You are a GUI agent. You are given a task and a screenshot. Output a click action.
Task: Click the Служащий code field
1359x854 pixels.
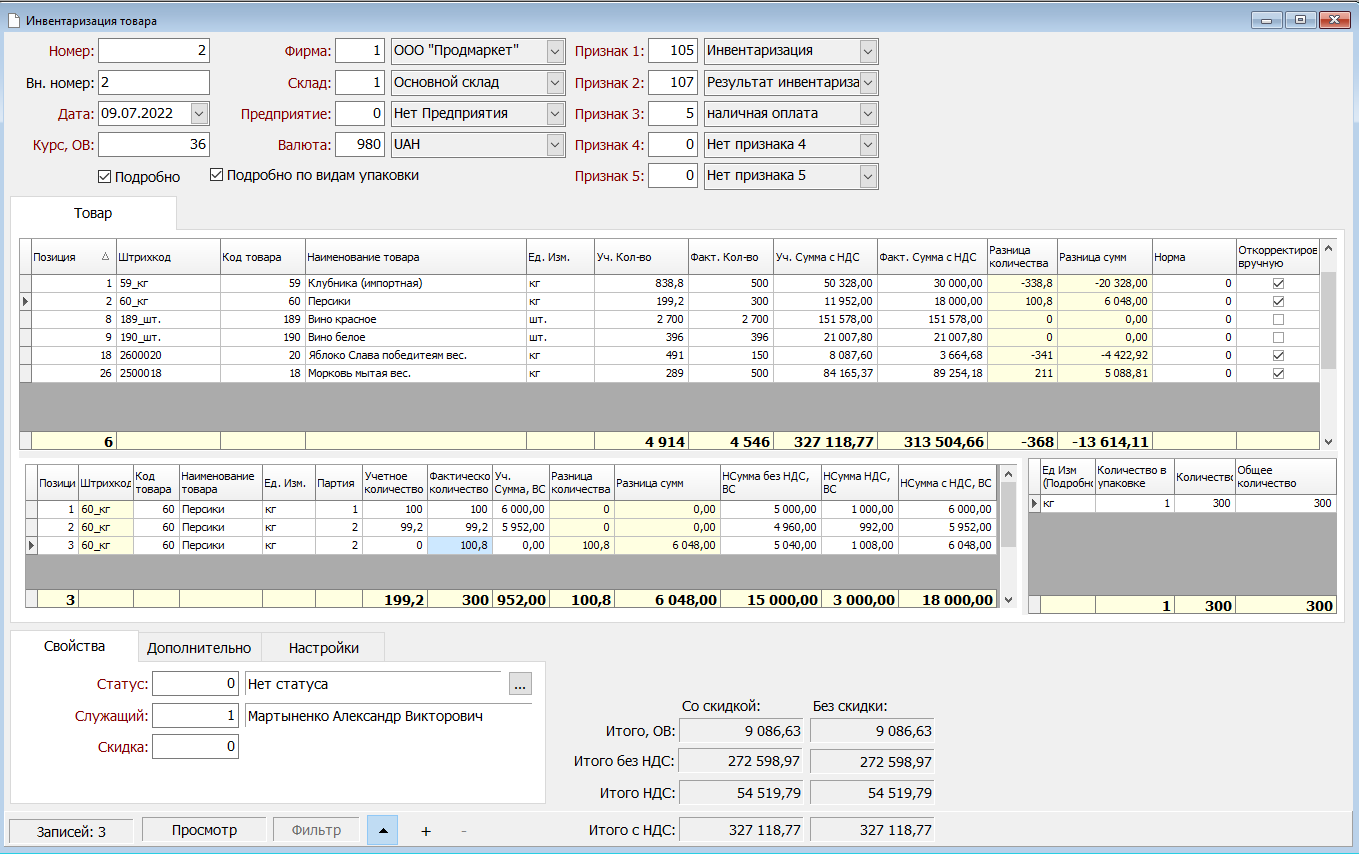(196, 716)
